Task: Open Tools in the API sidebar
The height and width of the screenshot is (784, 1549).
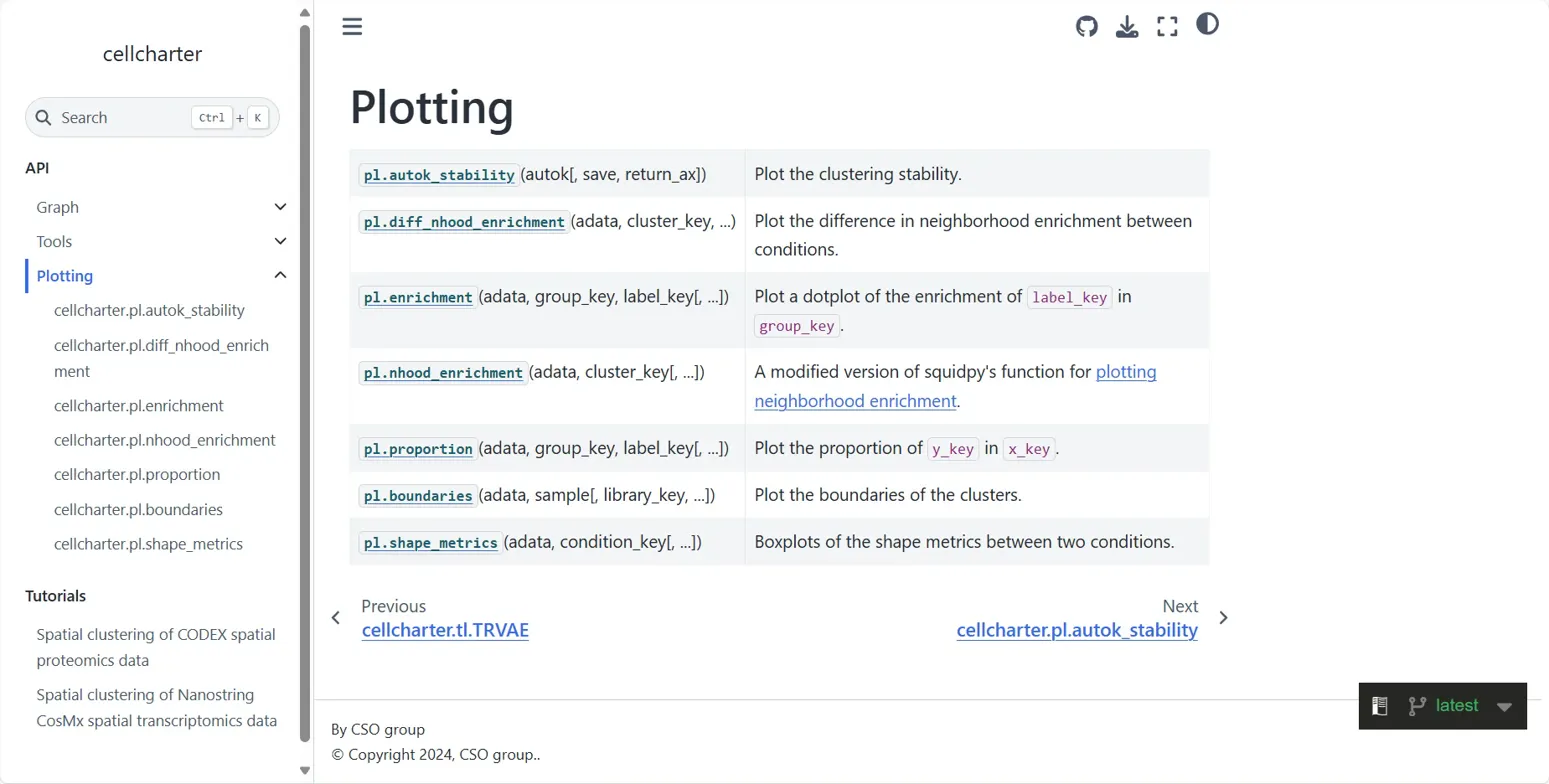Action: [x=54, y=241]
